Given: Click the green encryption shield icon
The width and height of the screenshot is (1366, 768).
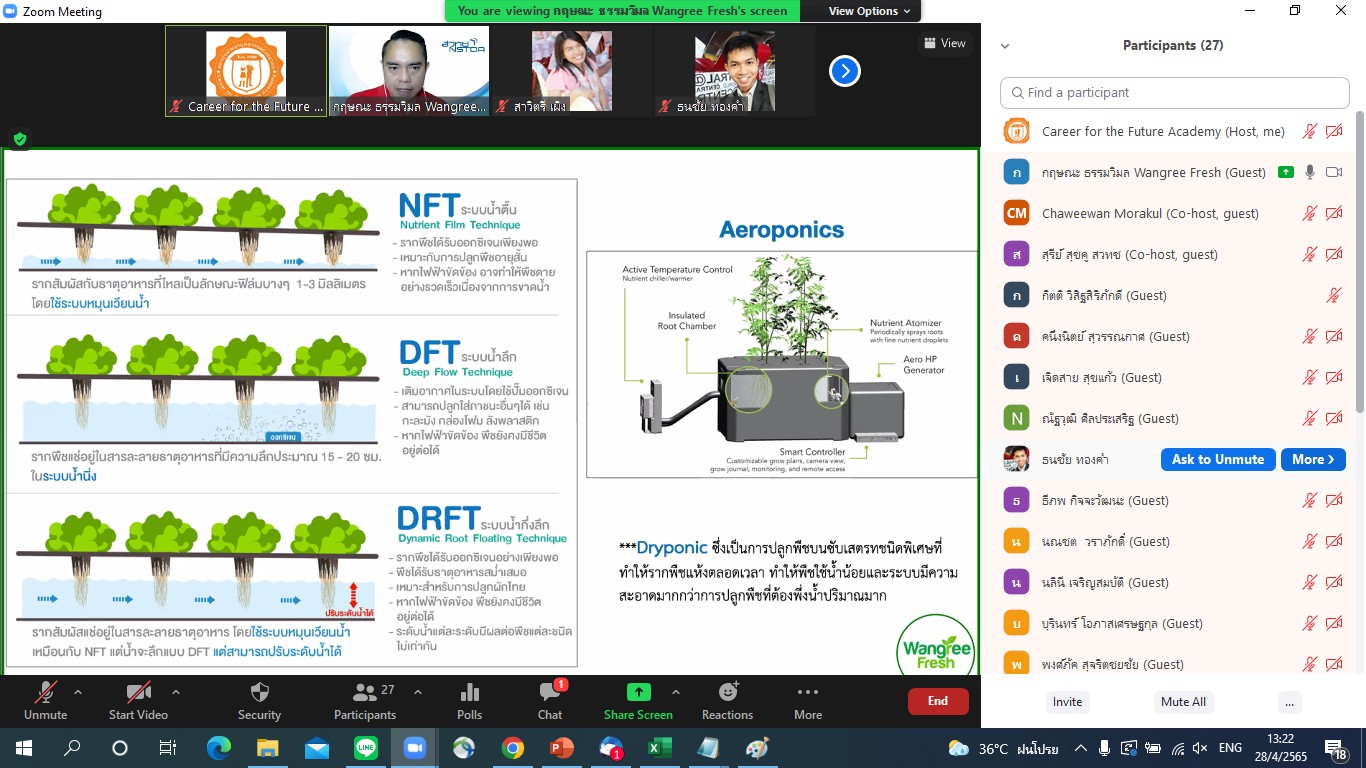Looking at the screenshot, I should (x=20, y=139).
